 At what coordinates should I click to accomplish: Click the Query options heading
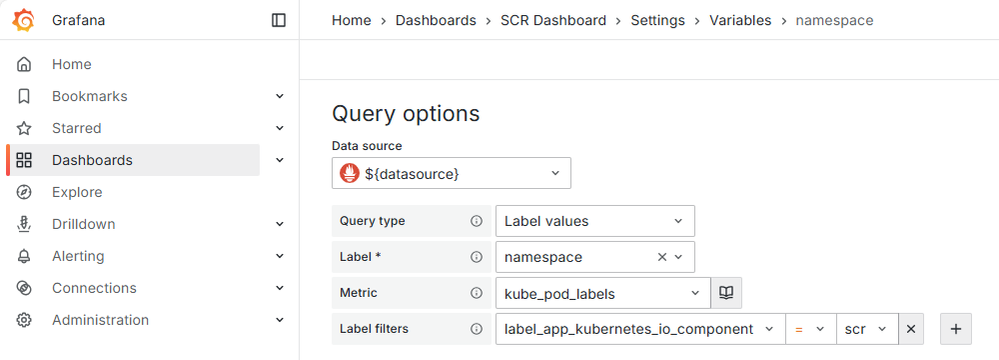pyautogui.click(x=406, y=114)
